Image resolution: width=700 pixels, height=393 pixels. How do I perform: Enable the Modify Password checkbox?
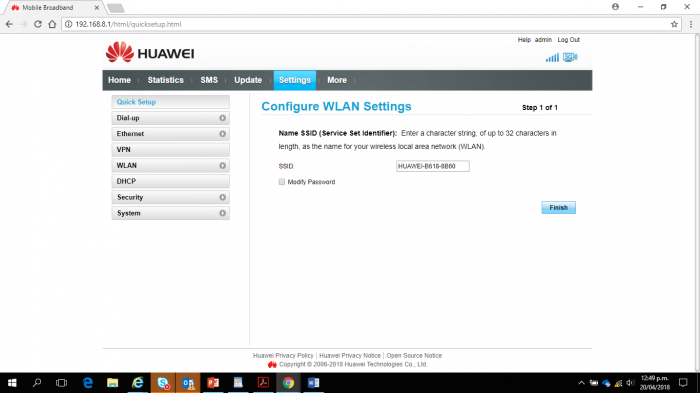pyautogui.click(x=282, y=182)
